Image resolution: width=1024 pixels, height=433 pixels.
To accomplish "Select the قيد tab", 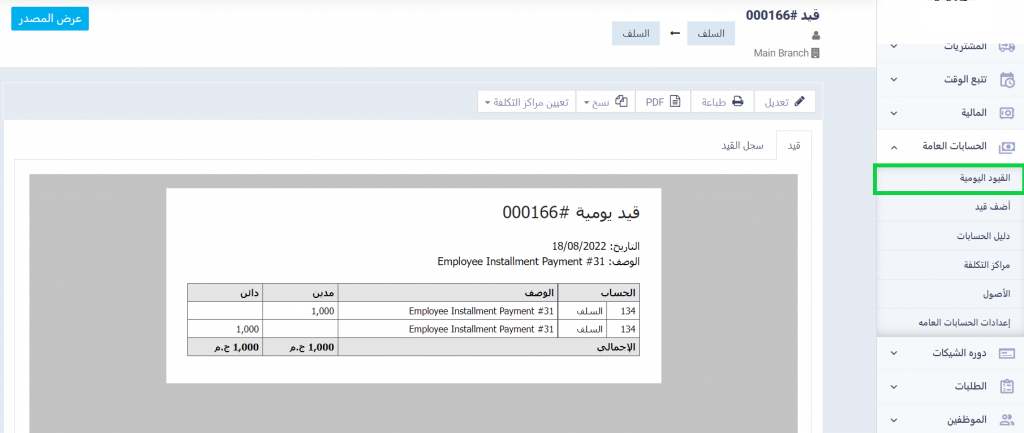I will coord(794,146).
